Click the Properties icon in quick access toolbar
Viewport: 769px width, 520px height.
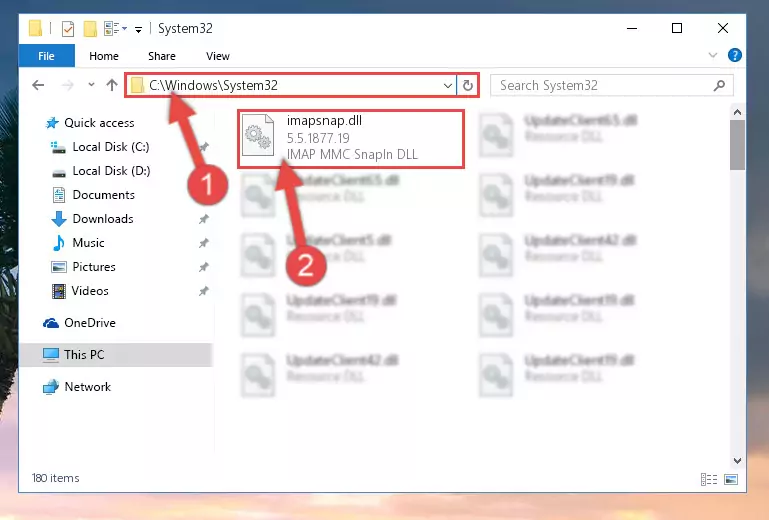tap(68, 29)
